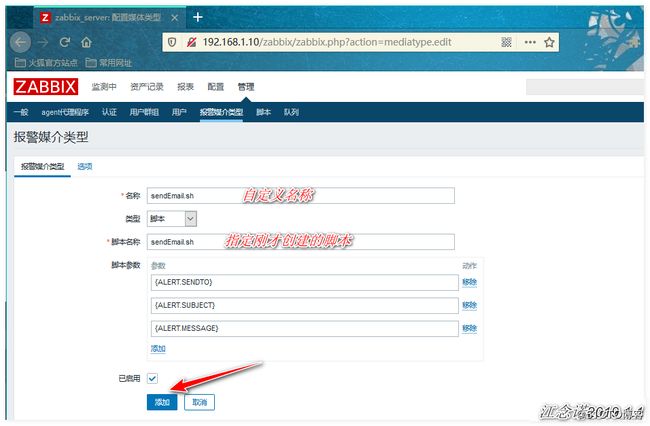The width and height of the screenshot is (650, 426).
Task: Close the zabbix_server browser tab
Action: tap(175, 18)
